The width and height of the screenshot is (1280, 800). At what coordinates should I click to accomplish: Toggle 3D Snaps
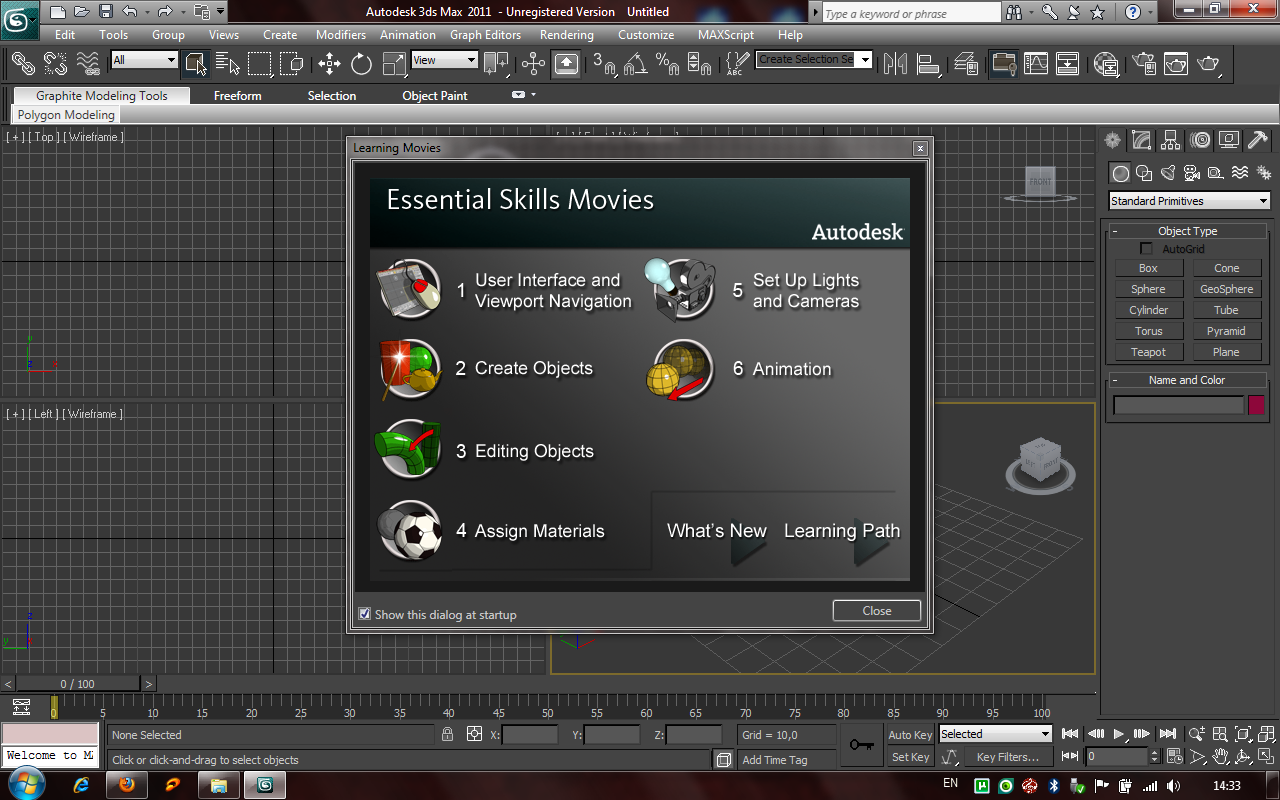(x=604, y=63)
